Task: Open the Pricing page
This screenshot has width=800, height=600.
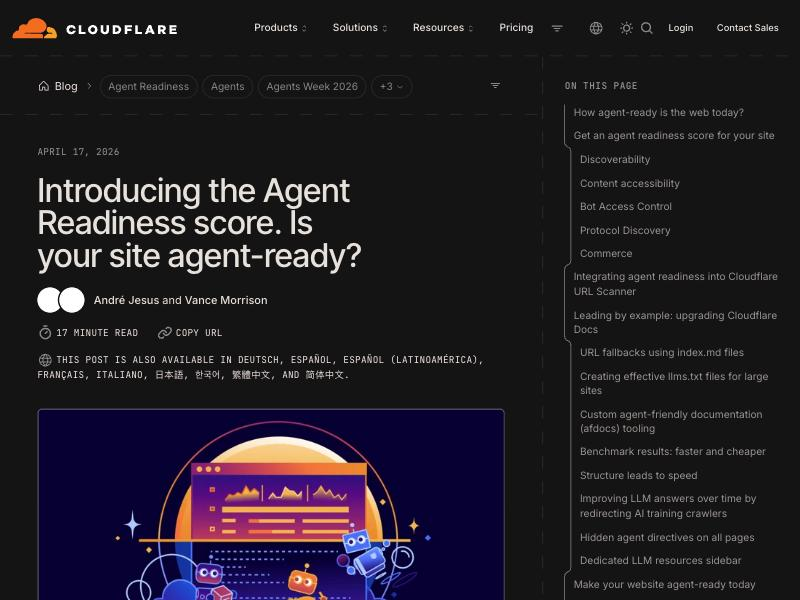Action: click(516, 28)
